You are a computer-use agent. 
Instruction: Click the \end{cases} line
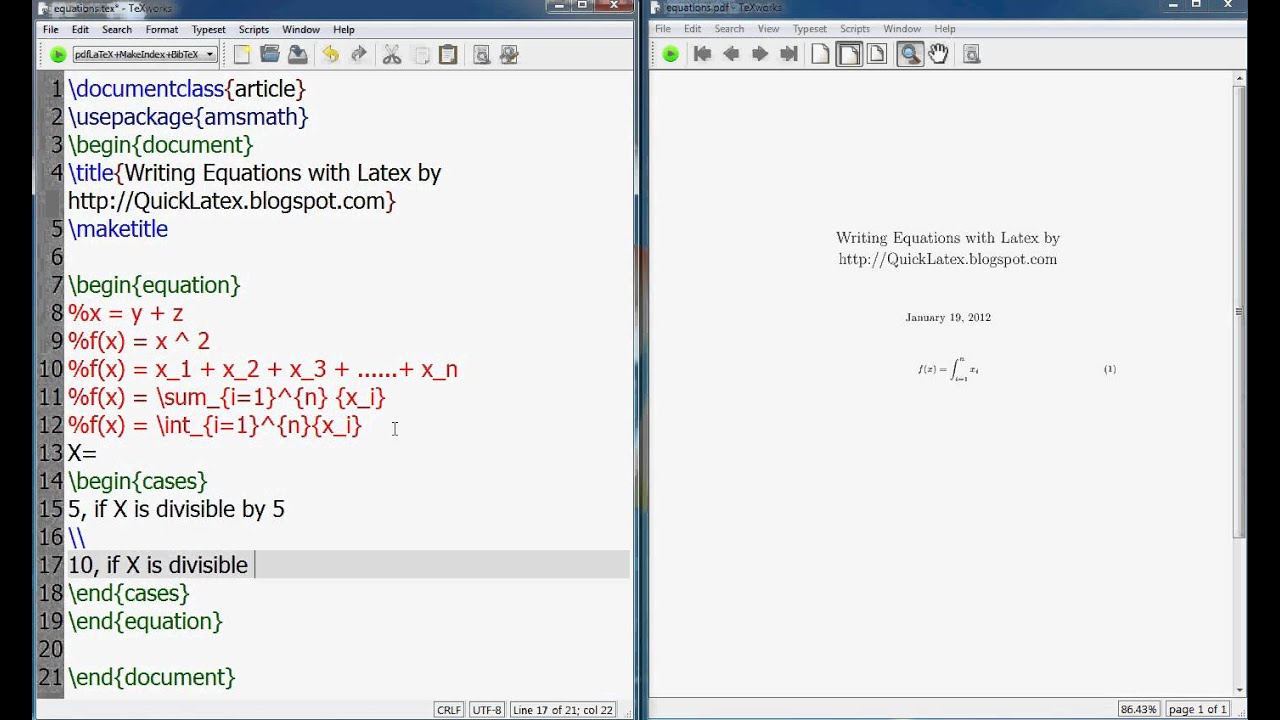tap(129, 593)
